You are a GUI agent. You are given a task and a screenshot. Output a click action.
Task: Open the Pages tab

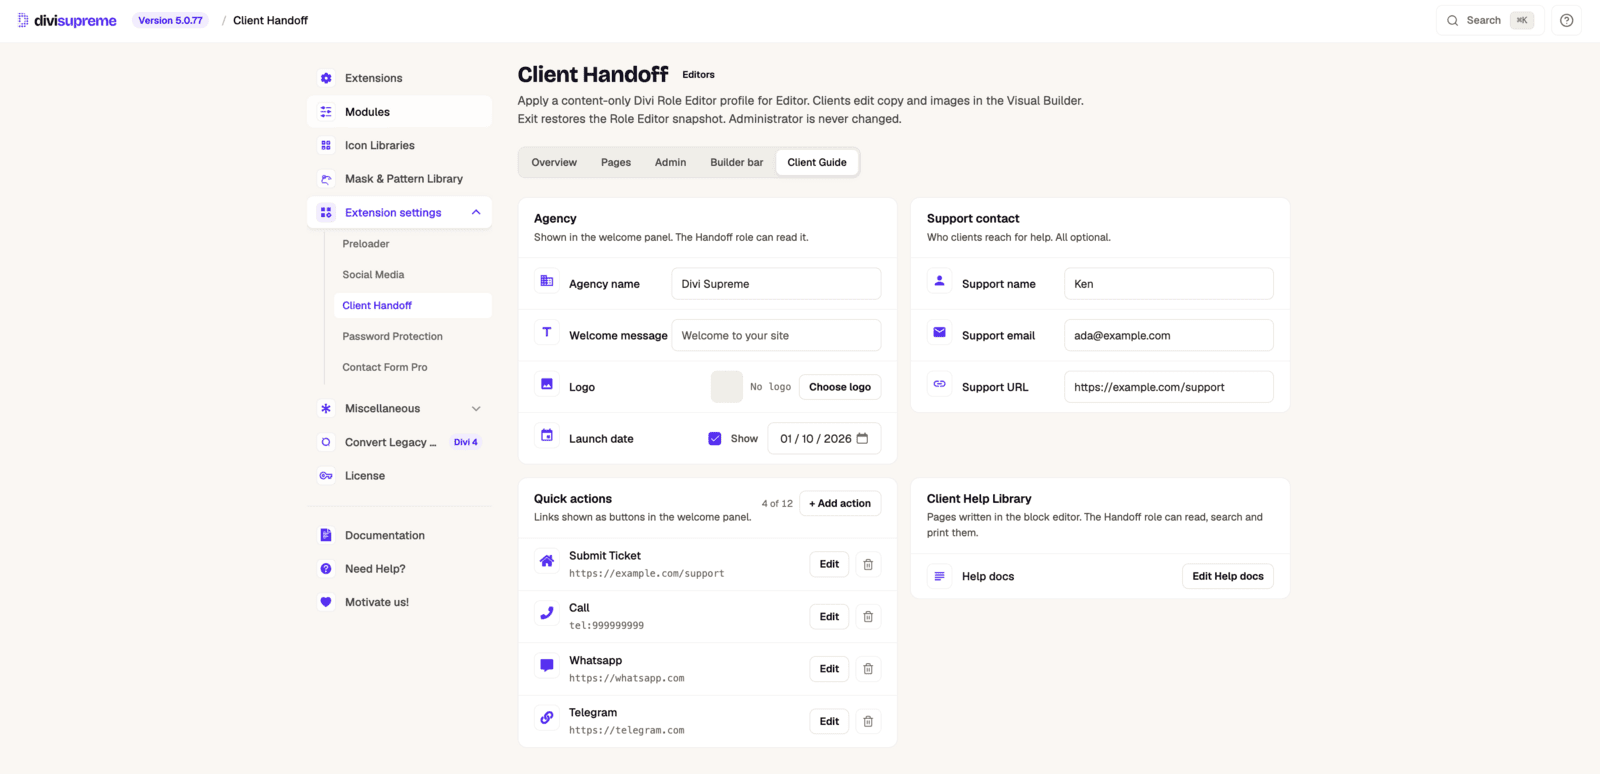tap(616, 162)
